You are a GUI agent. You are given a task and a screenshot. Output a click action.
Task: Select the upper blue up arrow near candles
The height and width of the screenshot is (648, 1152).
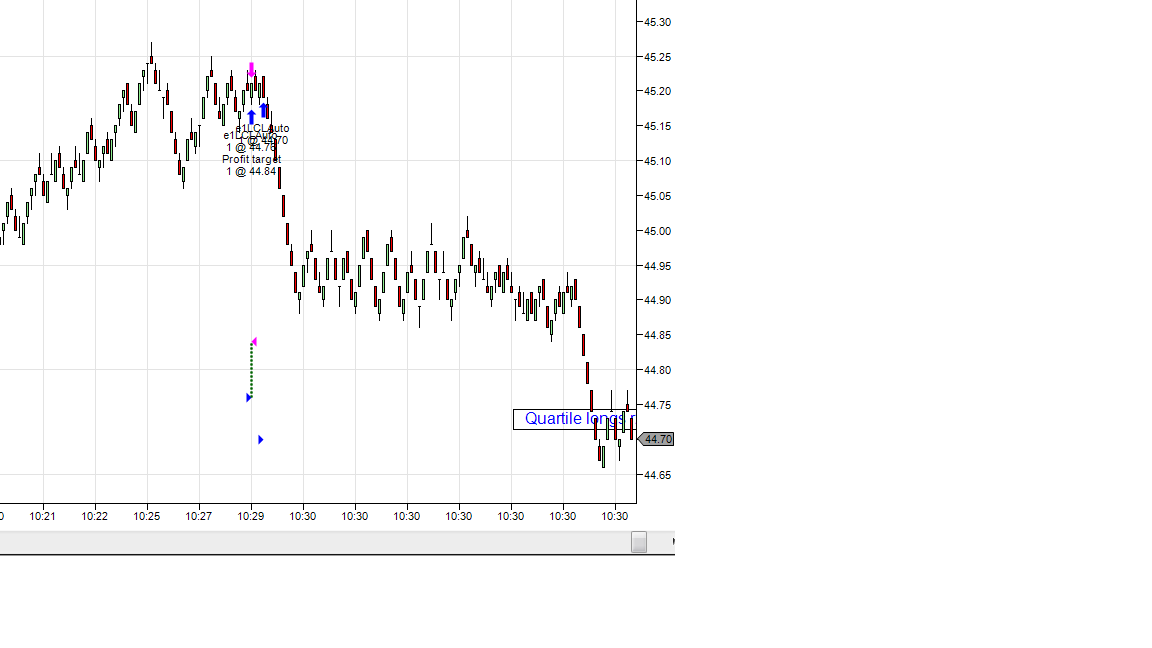pos(263,109)
